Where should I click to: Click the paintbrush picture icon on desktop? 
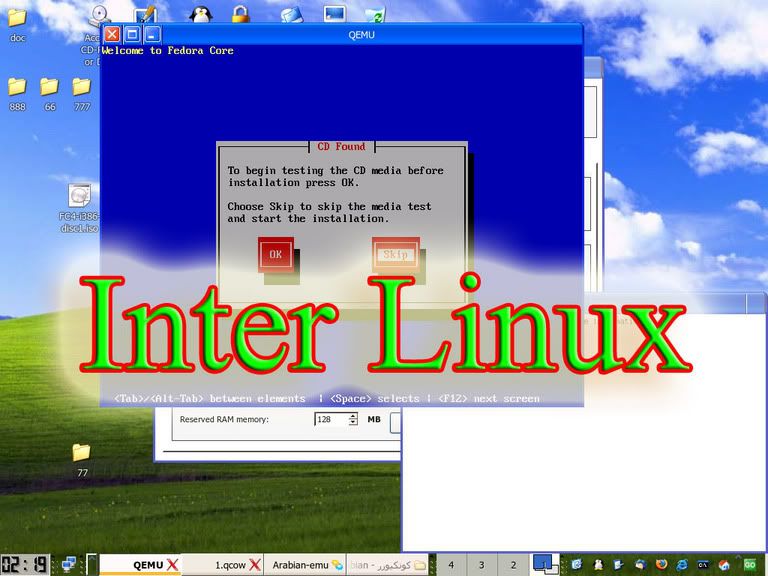(x=145, y=15)
